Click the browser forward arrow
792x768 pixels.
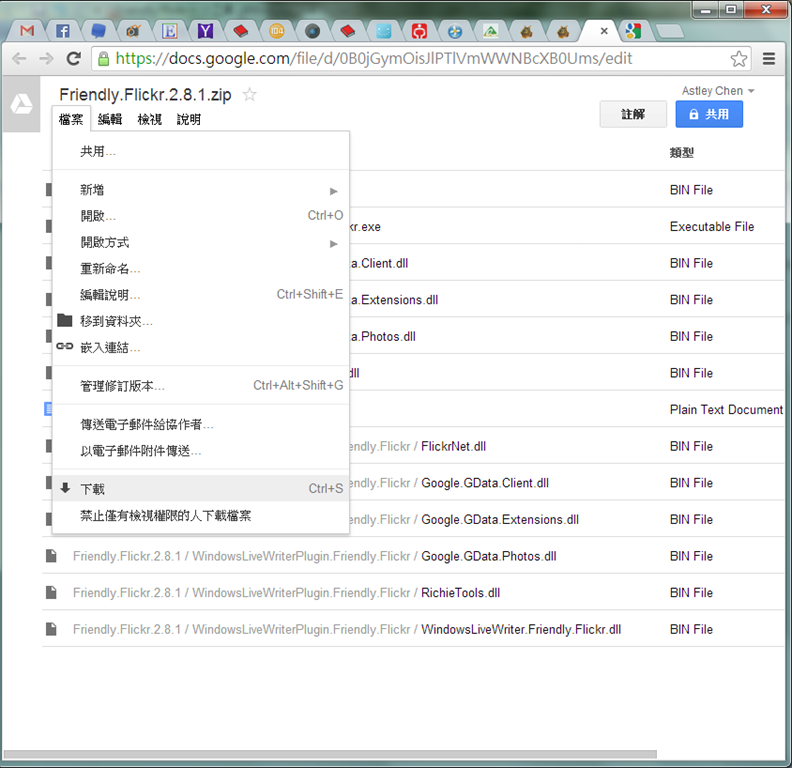46,59
